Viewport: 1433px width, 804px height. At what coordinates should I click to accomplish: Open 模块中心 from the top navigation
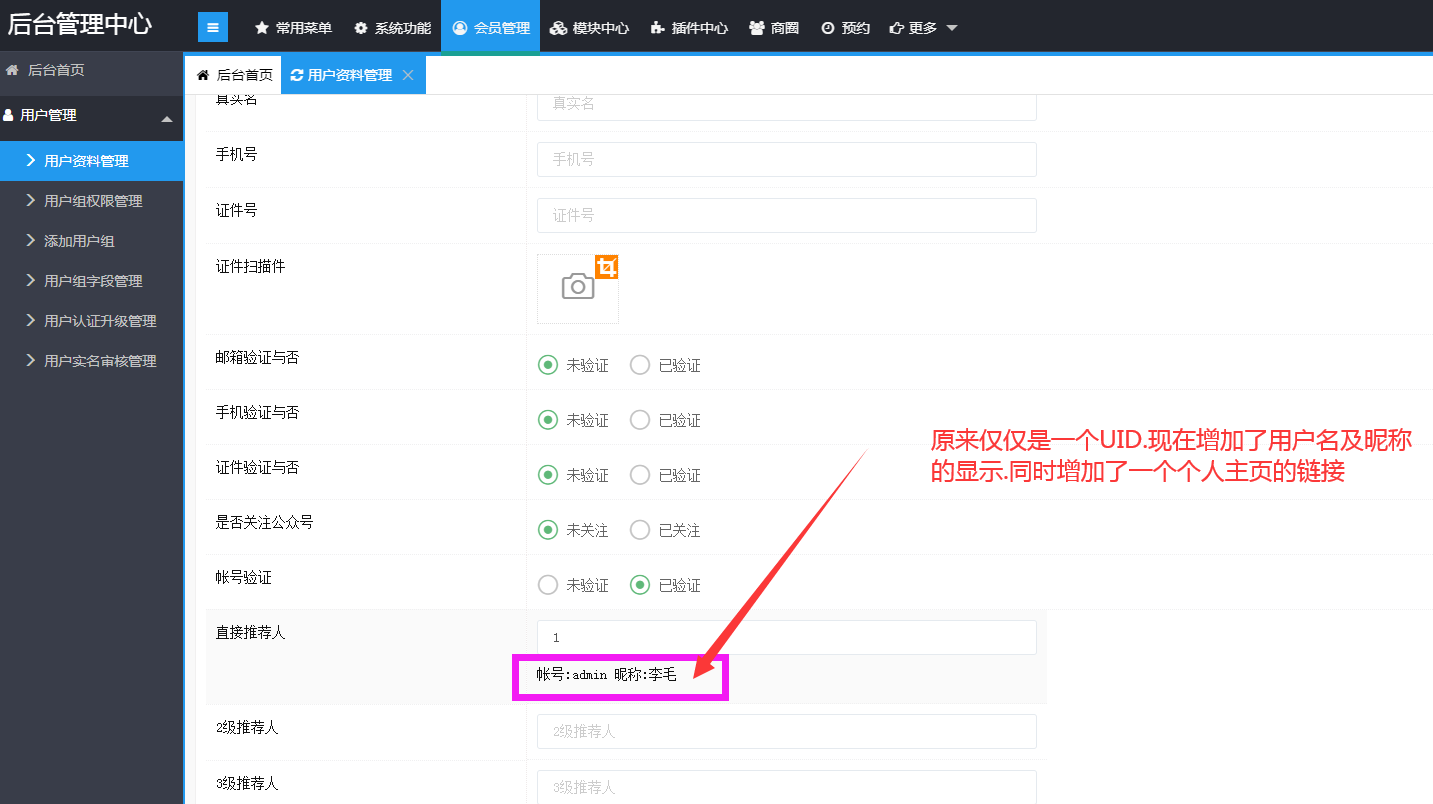tap(589, 28)
